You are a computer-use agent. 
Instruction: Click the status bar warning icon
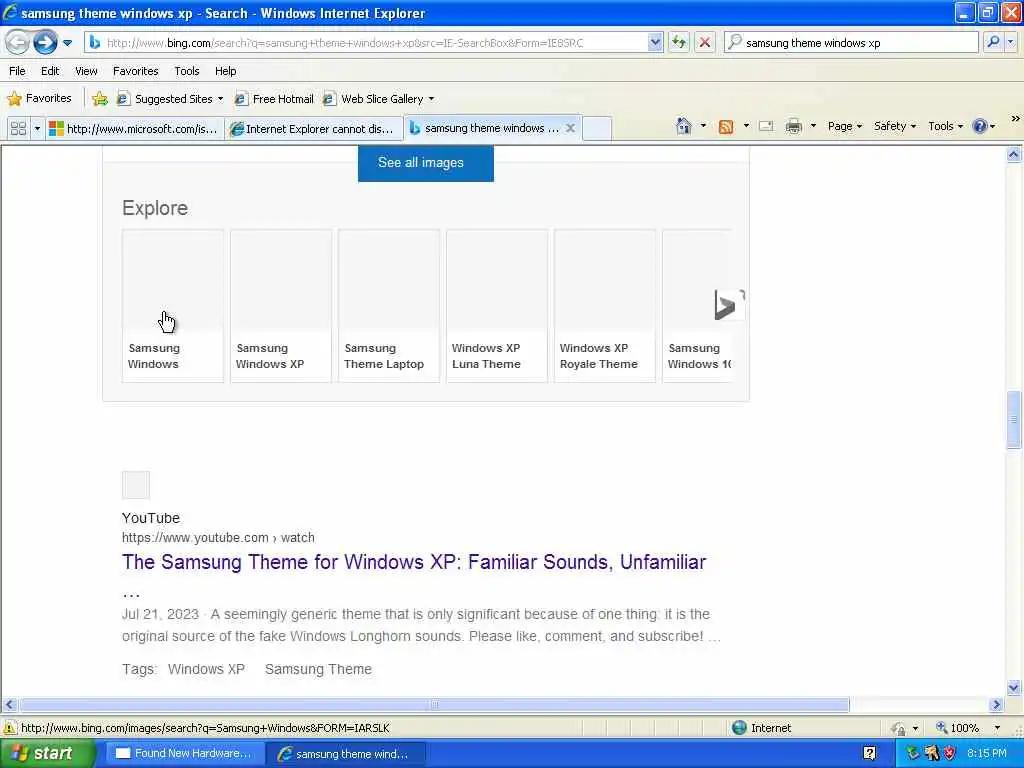click(10, 728)
